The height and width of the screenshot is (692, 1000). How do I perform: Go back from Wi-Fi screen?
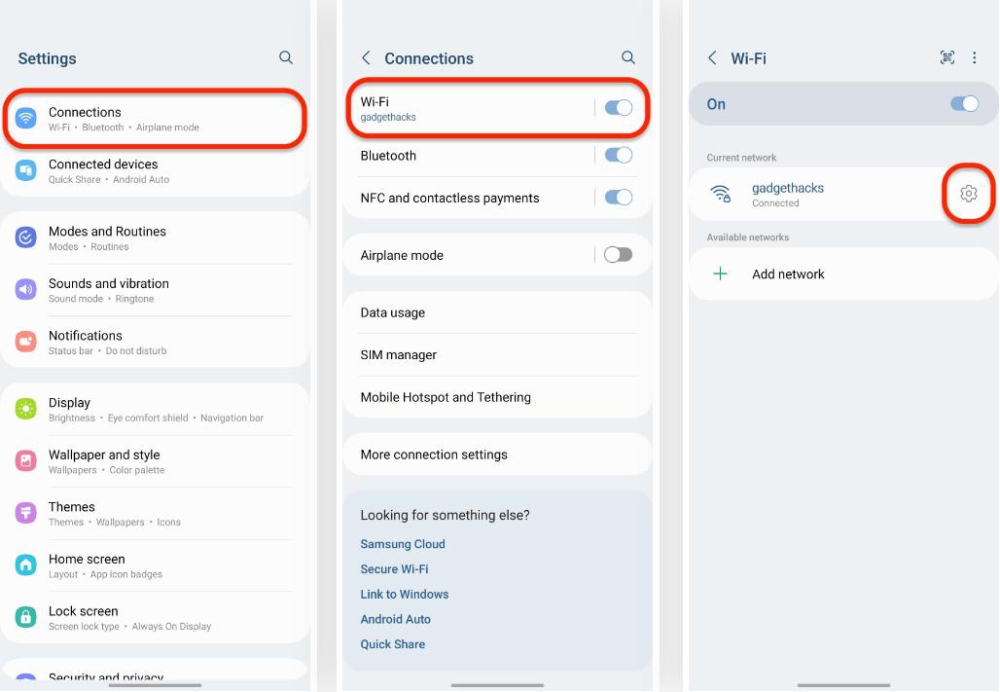click(712, 58)
